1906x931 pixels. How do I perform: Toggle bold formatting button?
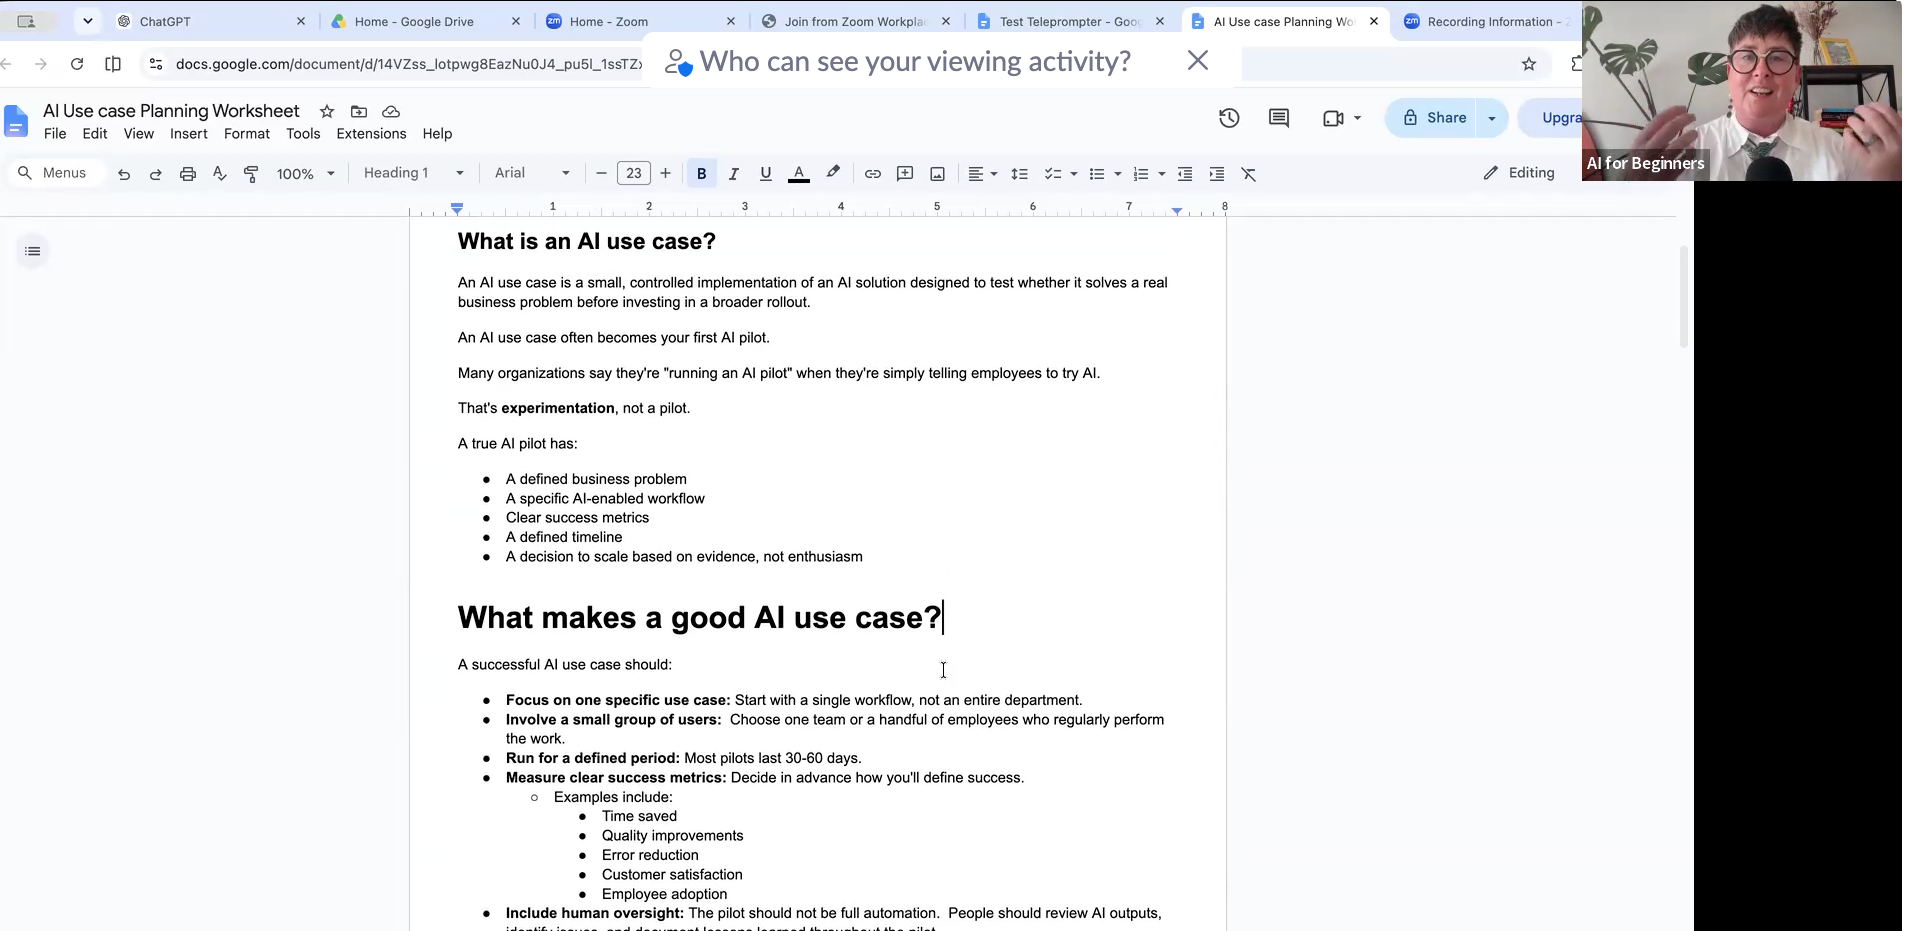pos(701,174)
